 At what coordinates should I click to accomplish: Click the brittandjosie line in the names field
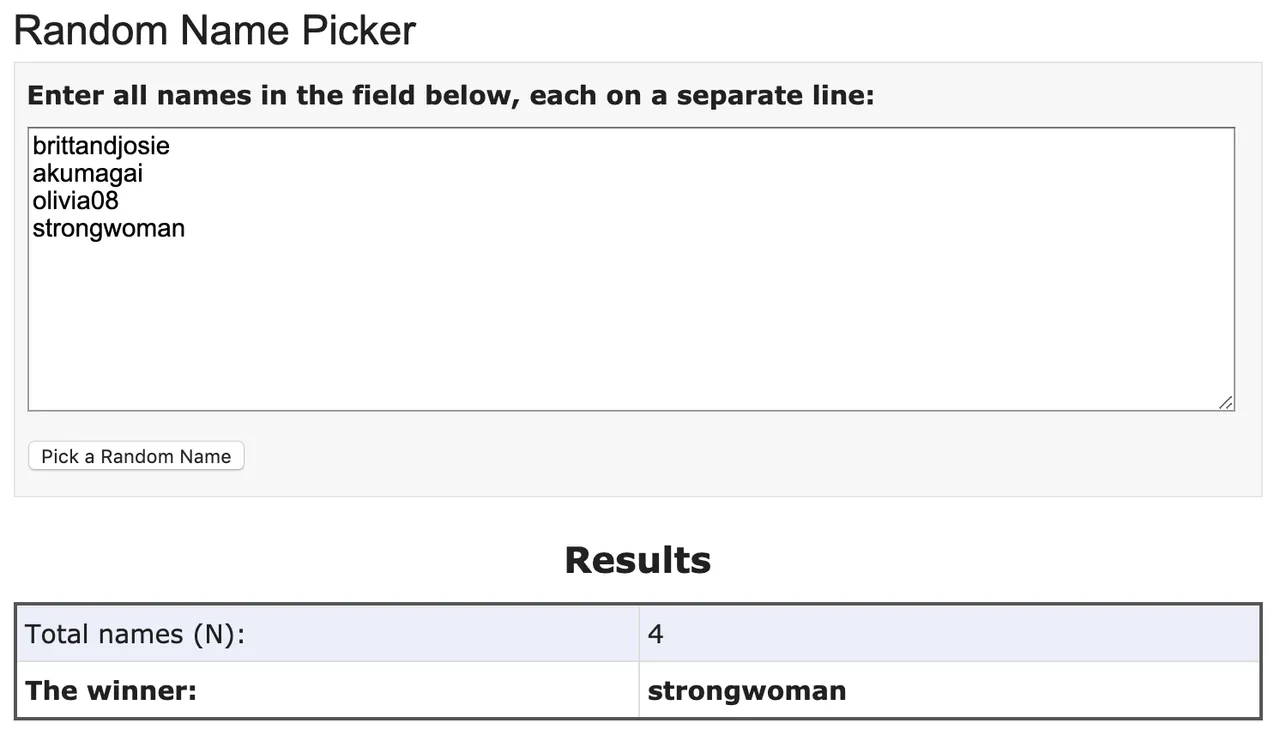[101, 146]
